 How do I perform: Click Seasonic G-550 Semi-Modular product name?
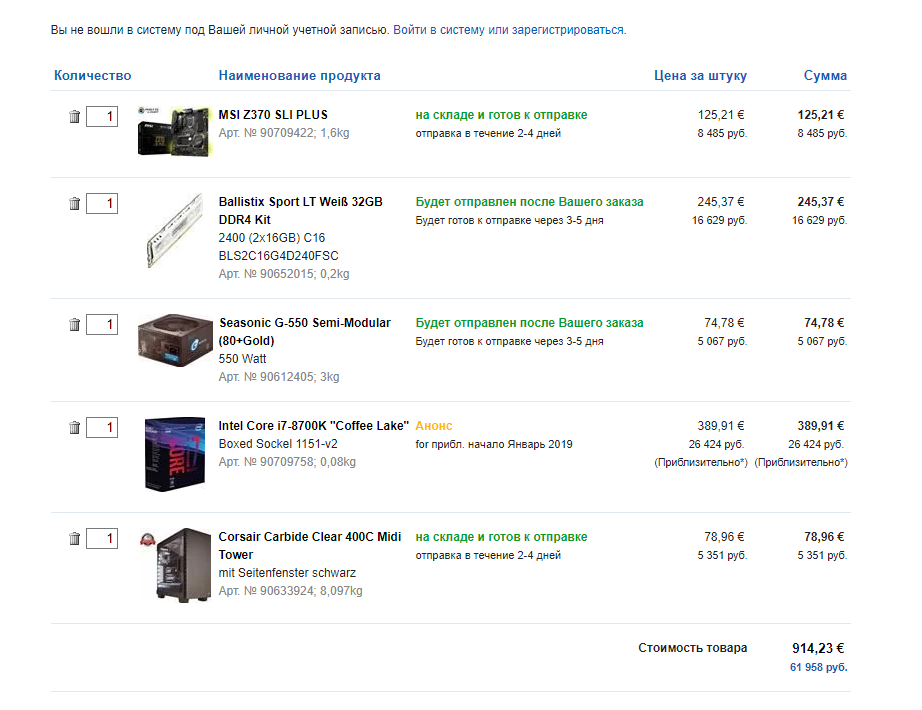(x=304, y=323)
